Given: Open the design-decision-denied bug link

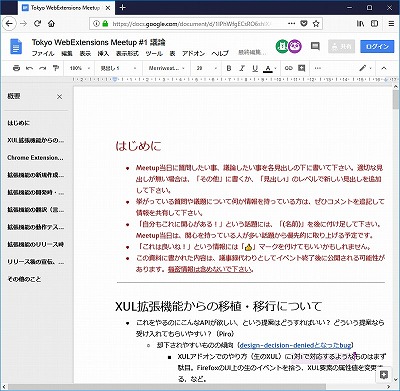Looking at the screenshot, I should pyautogui.click(x=296, y=345).
